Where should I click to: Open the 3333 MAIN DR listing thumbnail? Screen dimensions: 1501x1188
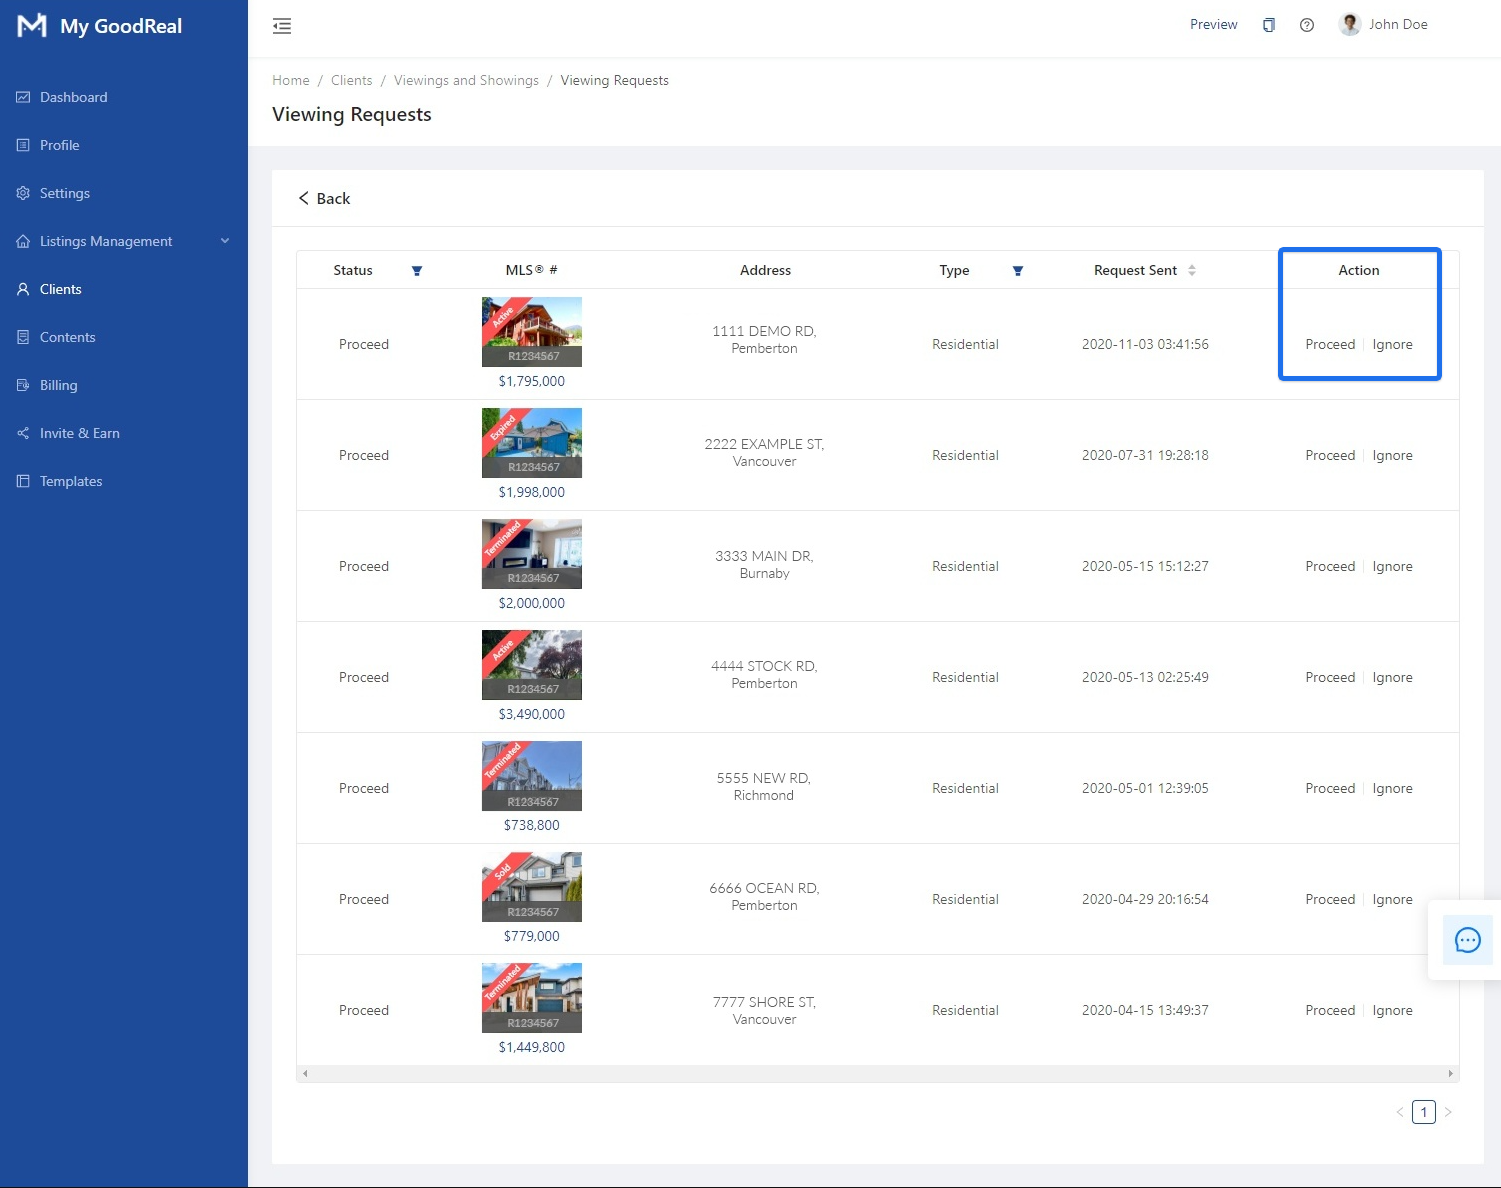(x=531, y=554)
